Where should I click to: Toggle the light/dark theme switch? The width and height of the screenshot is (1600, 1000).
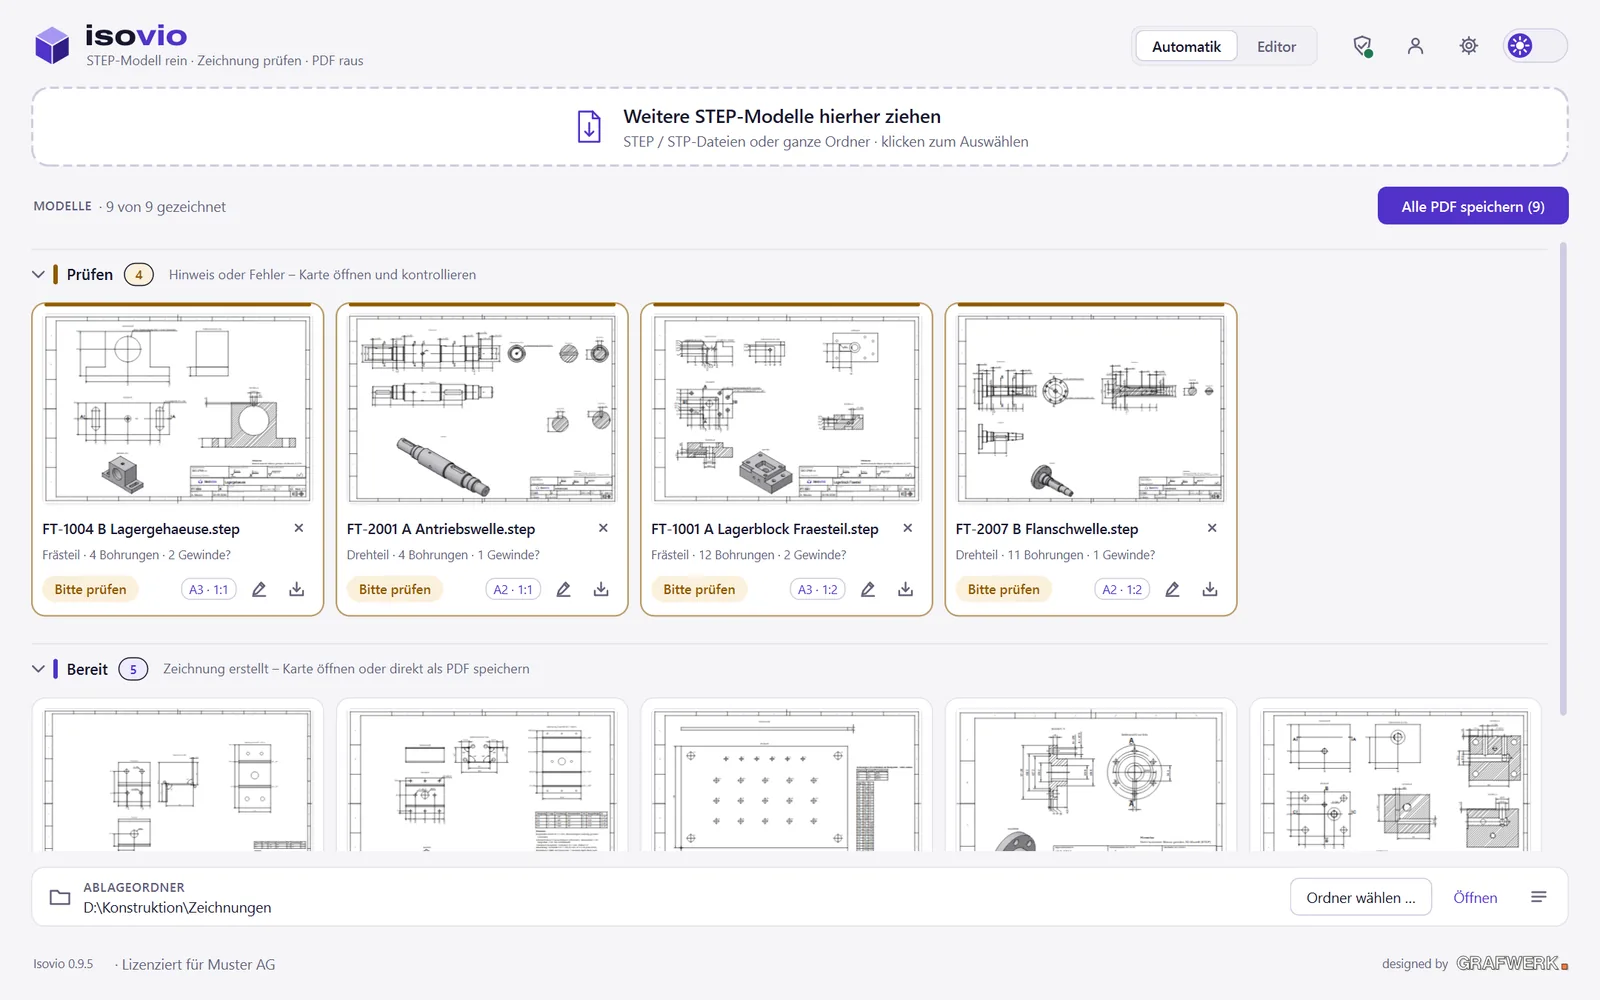[1535, 46]
